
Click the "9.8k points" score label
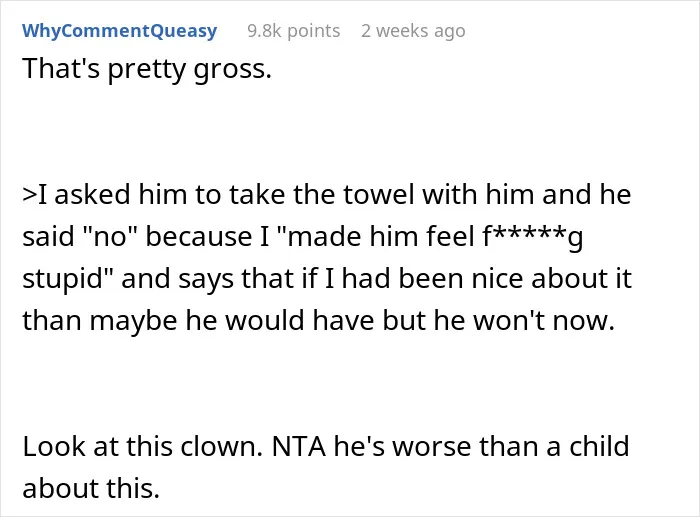294,31
